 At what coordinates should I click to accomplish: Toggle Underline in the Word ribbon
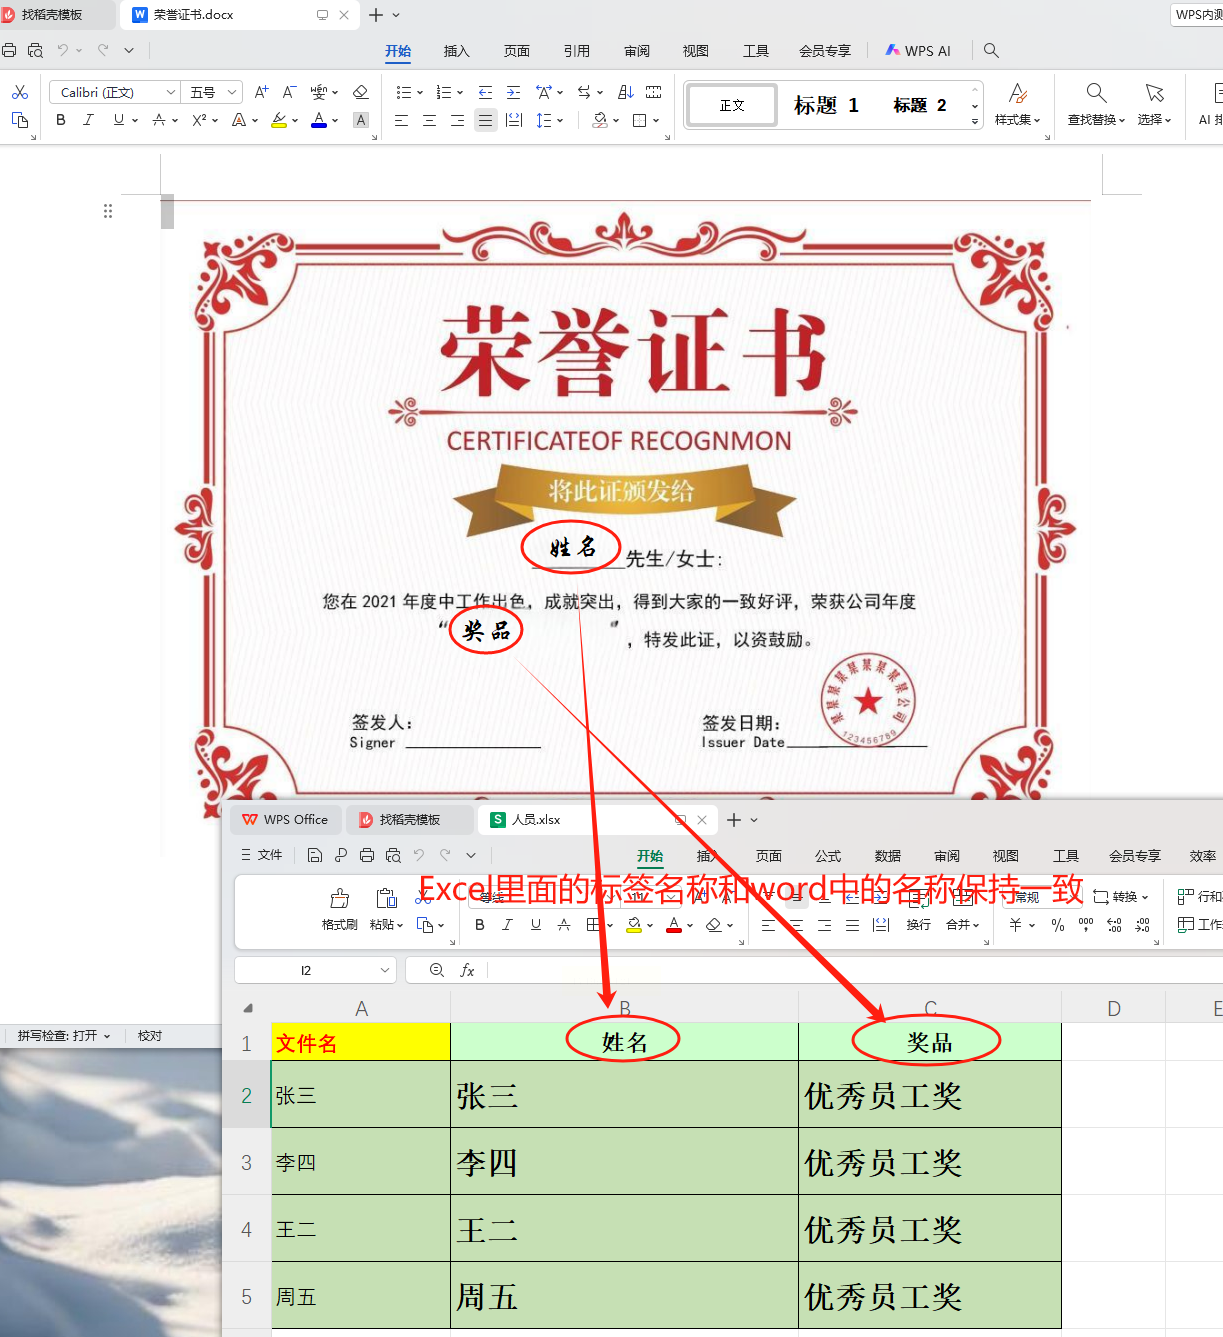pos(119,120)
